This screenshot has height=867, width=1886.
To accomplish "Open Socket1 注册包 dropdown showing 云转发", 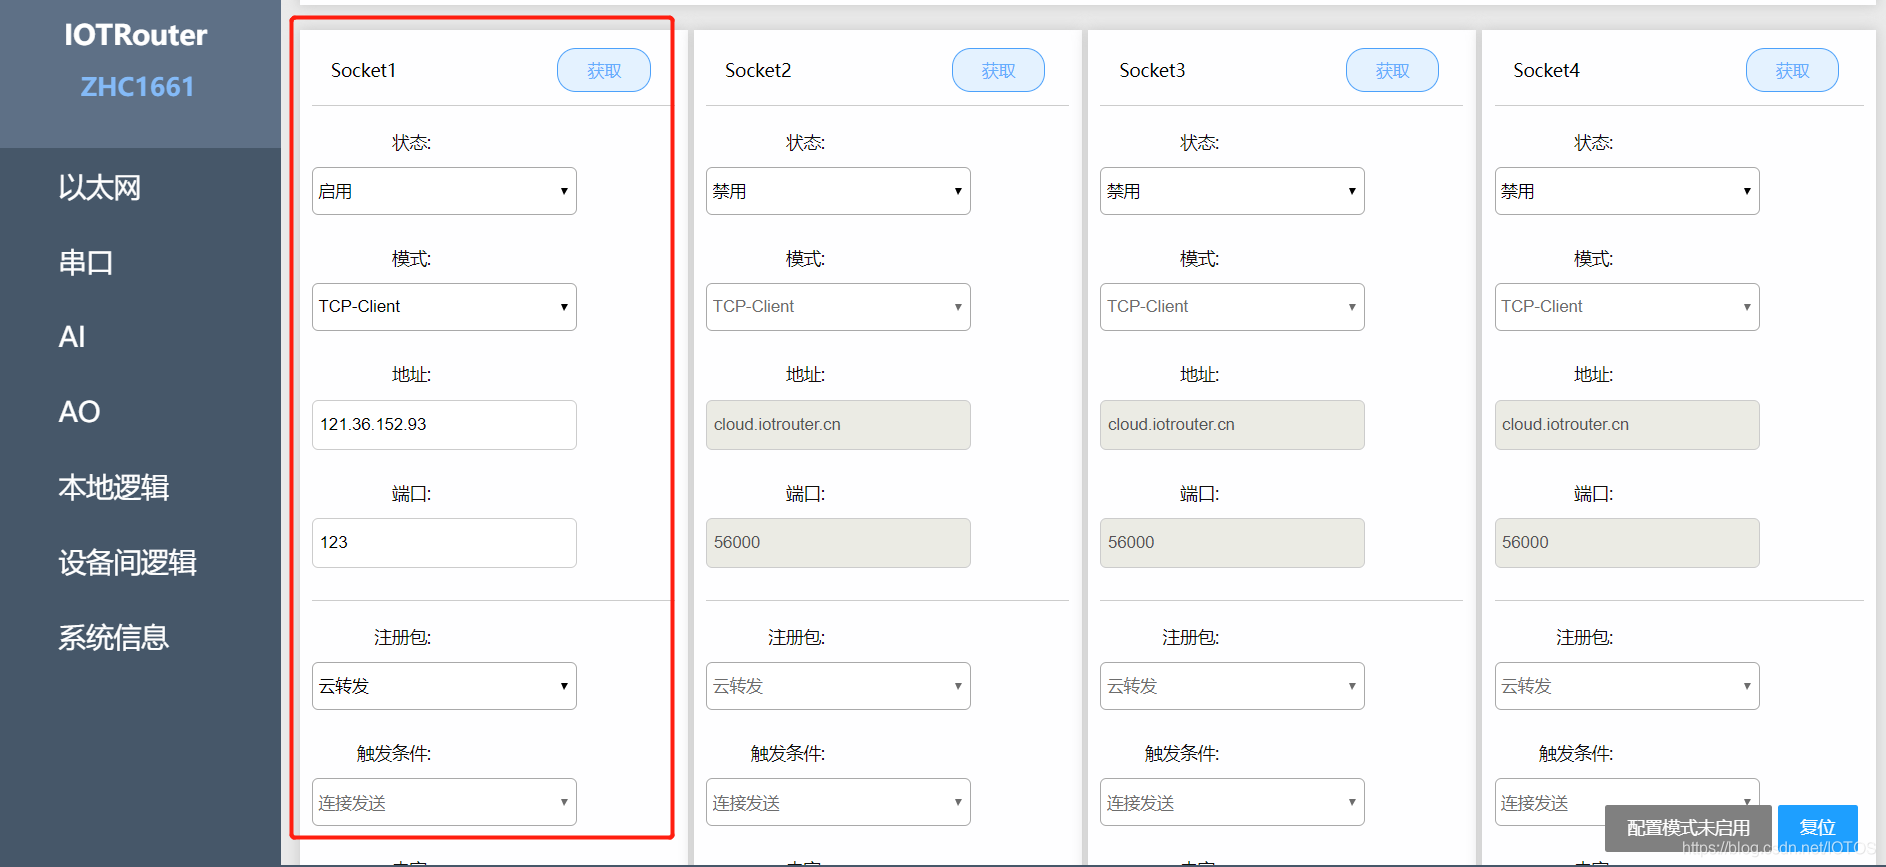I will pos(443,685).
